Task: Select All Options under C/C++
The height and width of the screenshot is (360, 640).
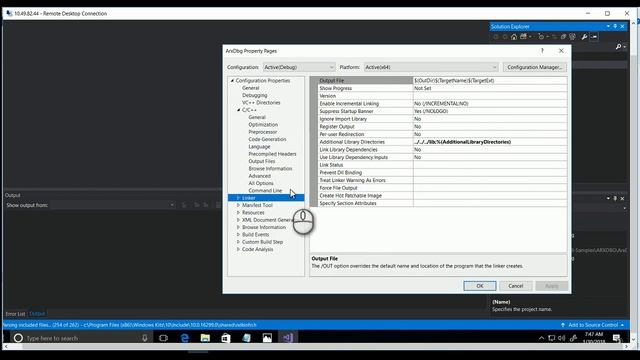Action: [x=261, y=183]
